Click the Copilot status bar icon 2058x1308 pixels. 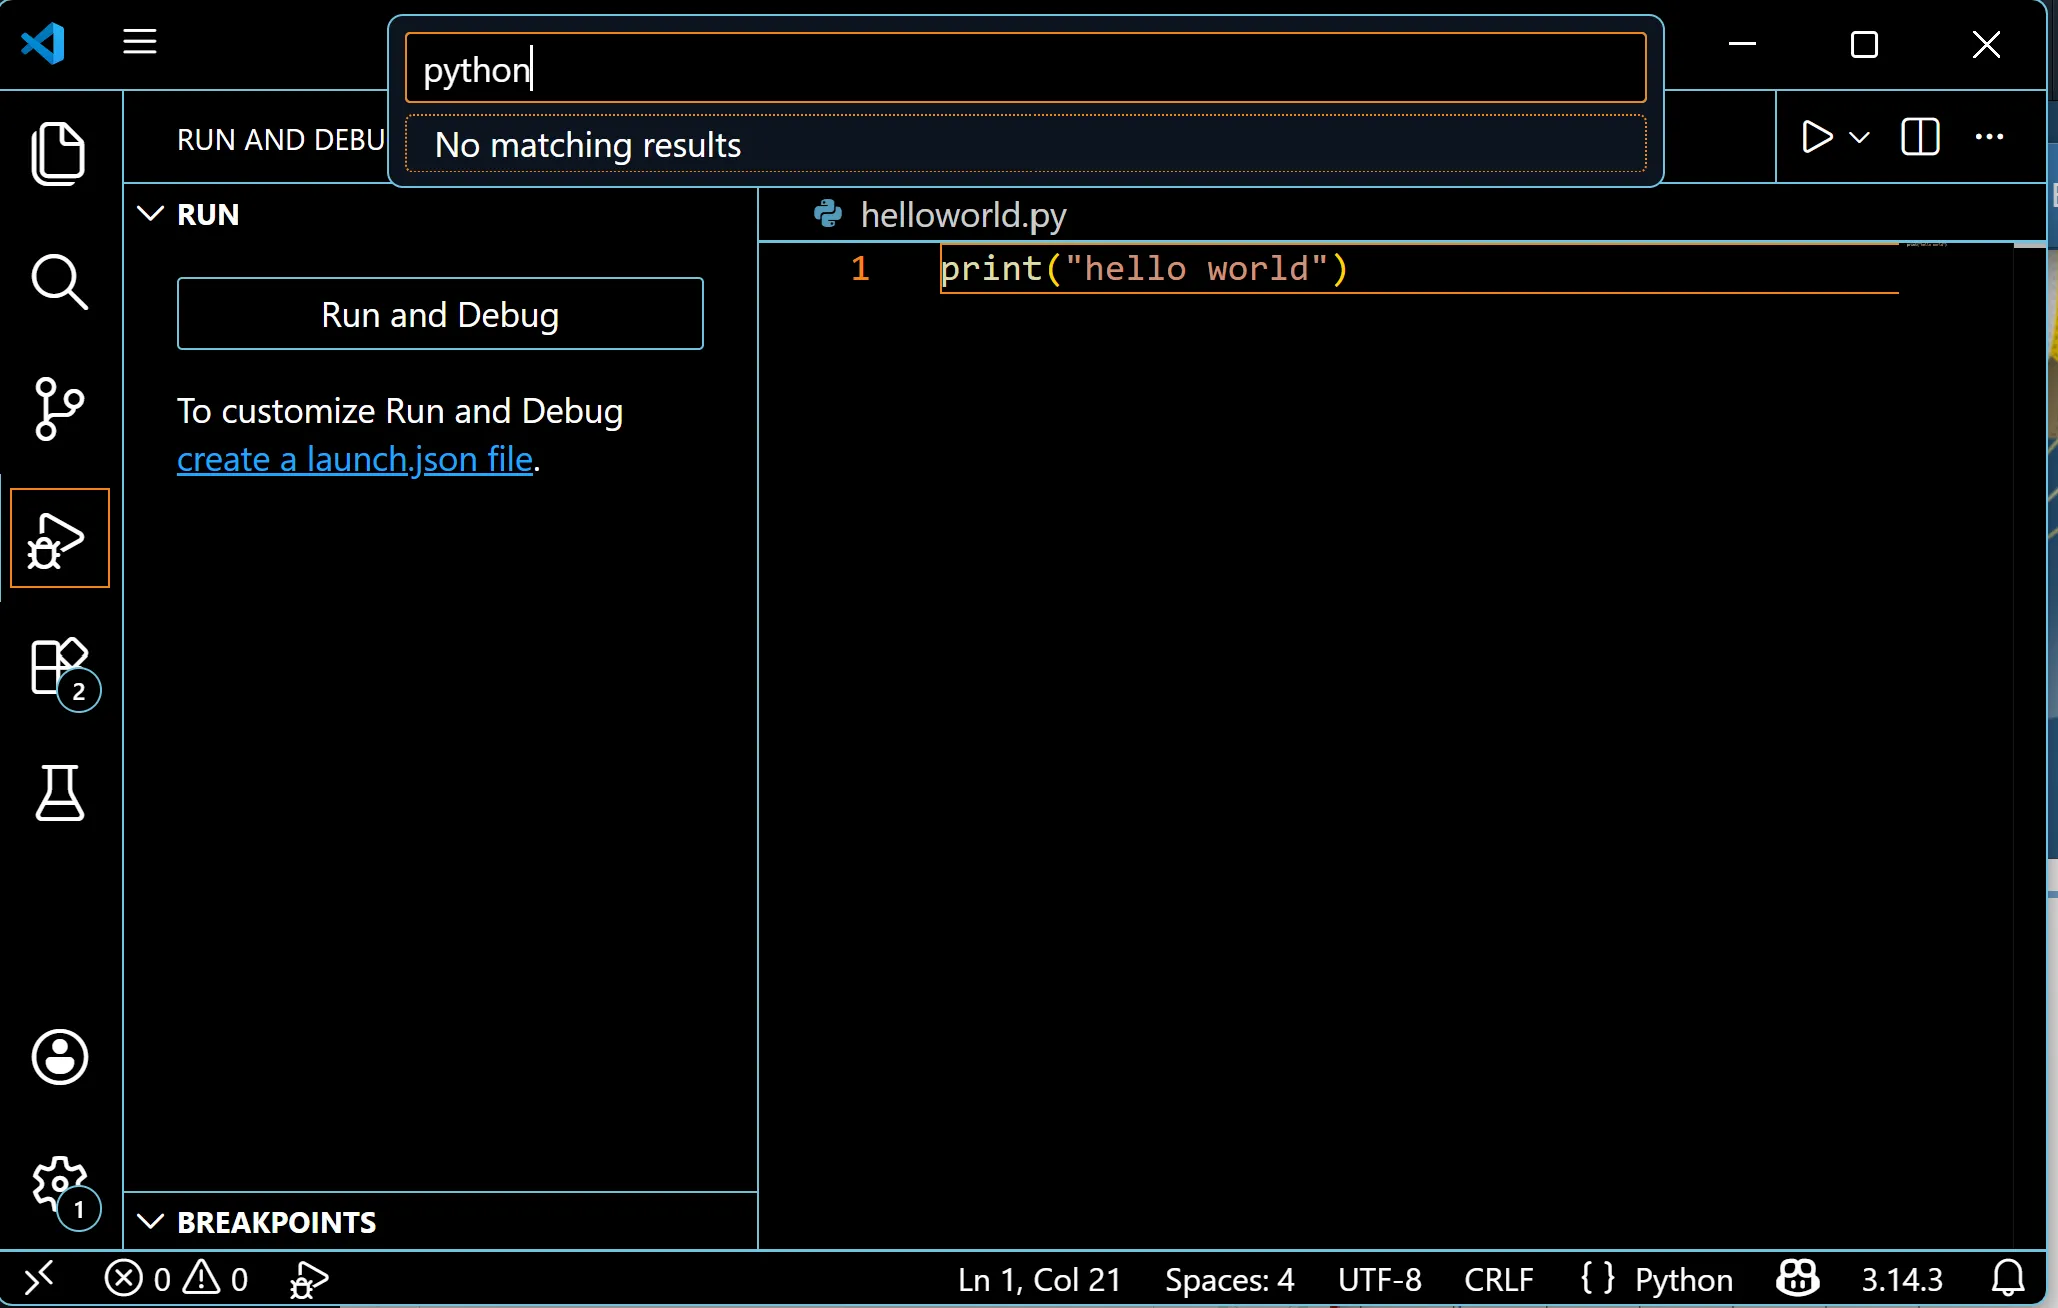point(1797,1279)
